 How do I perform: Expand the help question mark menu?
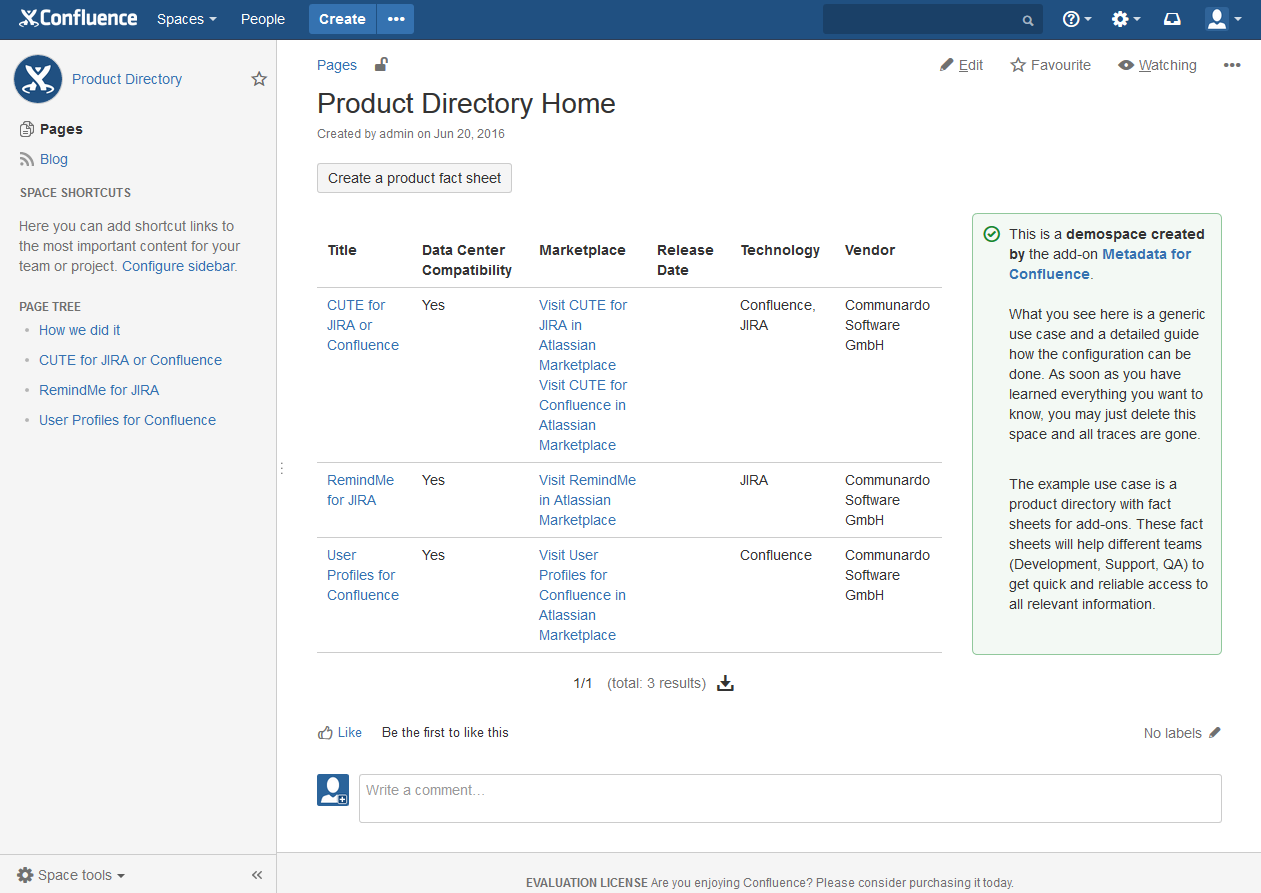(x=1076, y=19)
